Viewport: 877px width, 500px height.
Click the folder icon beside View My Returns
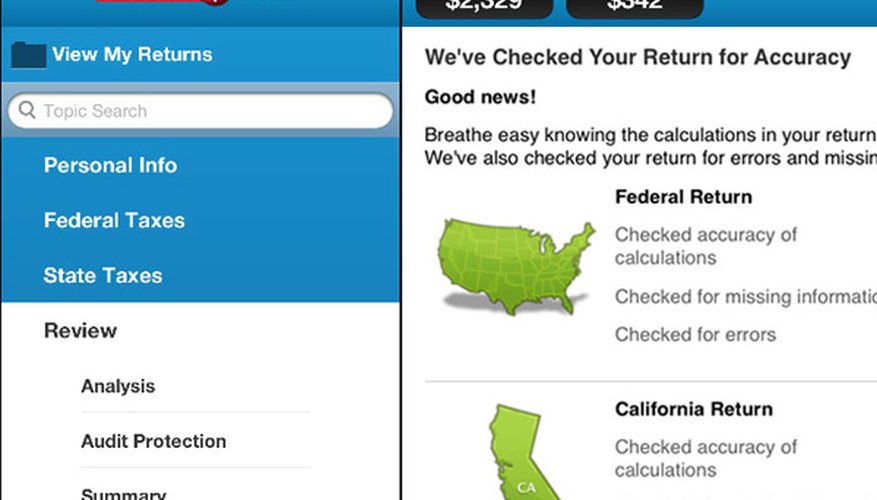point(29,55)
